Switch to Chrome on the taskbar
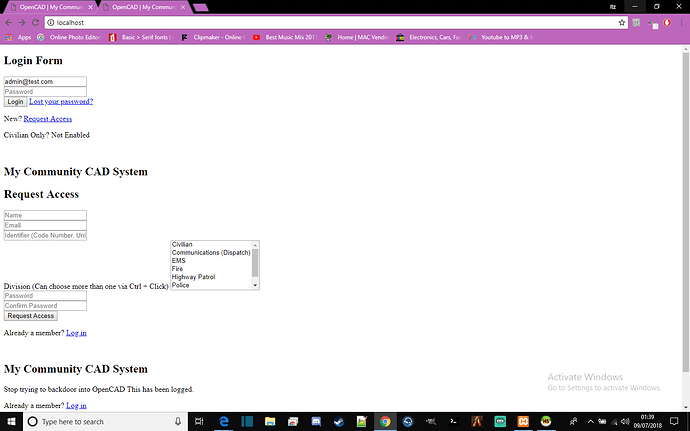 (x=385, y=422)
